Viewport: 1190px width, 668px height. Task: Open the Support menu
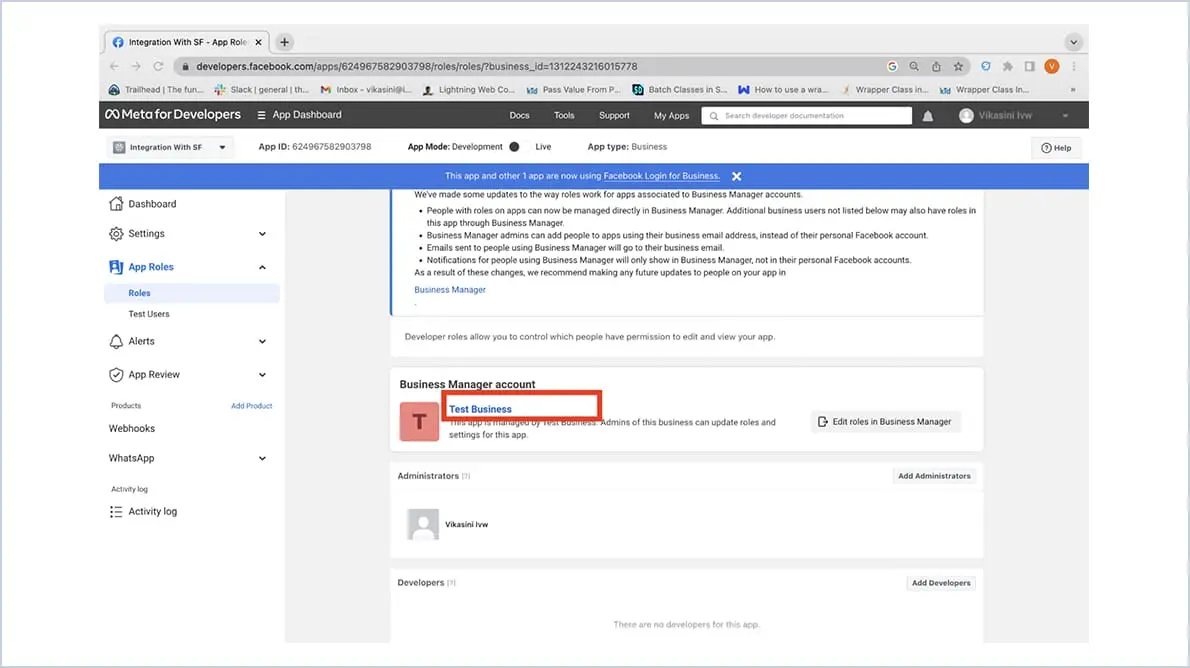click(x=614, y=115)
